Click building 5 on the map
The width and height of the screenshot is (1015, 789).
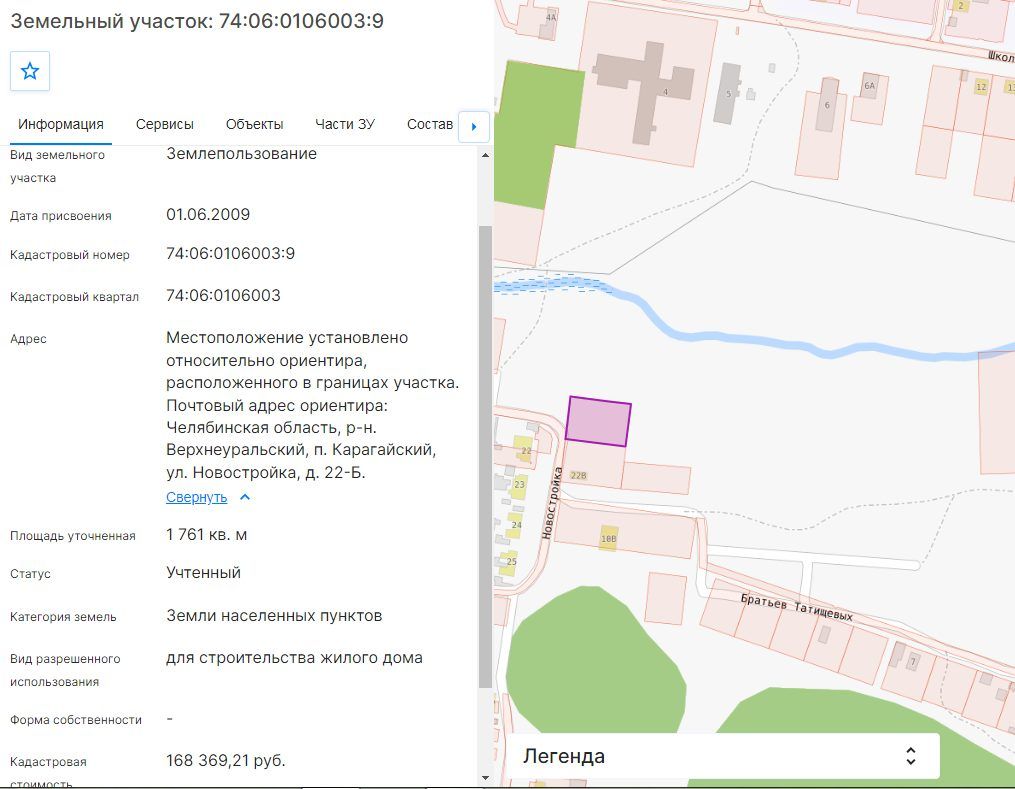(x=728, y=94)
